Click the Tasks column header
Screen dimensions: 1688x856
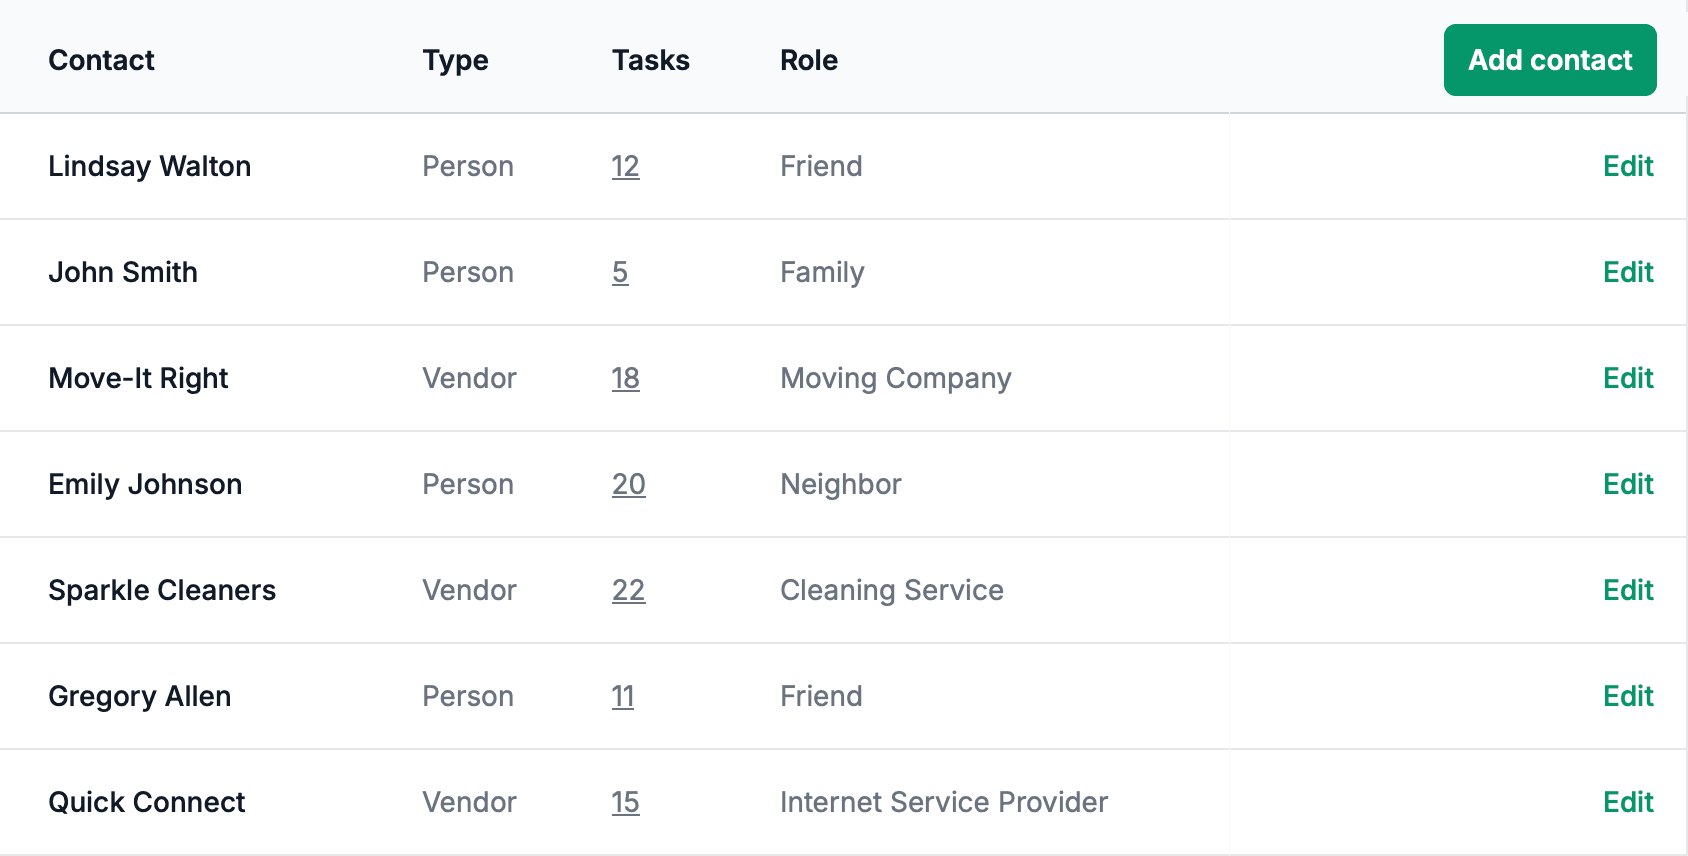(650, 60)
